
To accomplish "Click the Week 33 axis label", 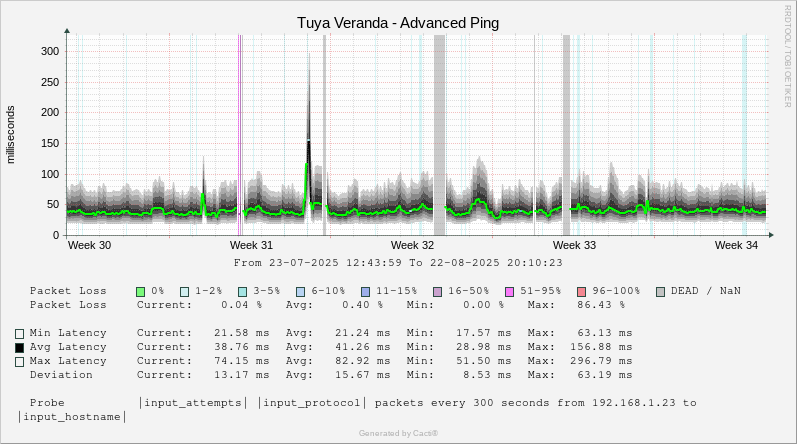I will coord(574,245).
